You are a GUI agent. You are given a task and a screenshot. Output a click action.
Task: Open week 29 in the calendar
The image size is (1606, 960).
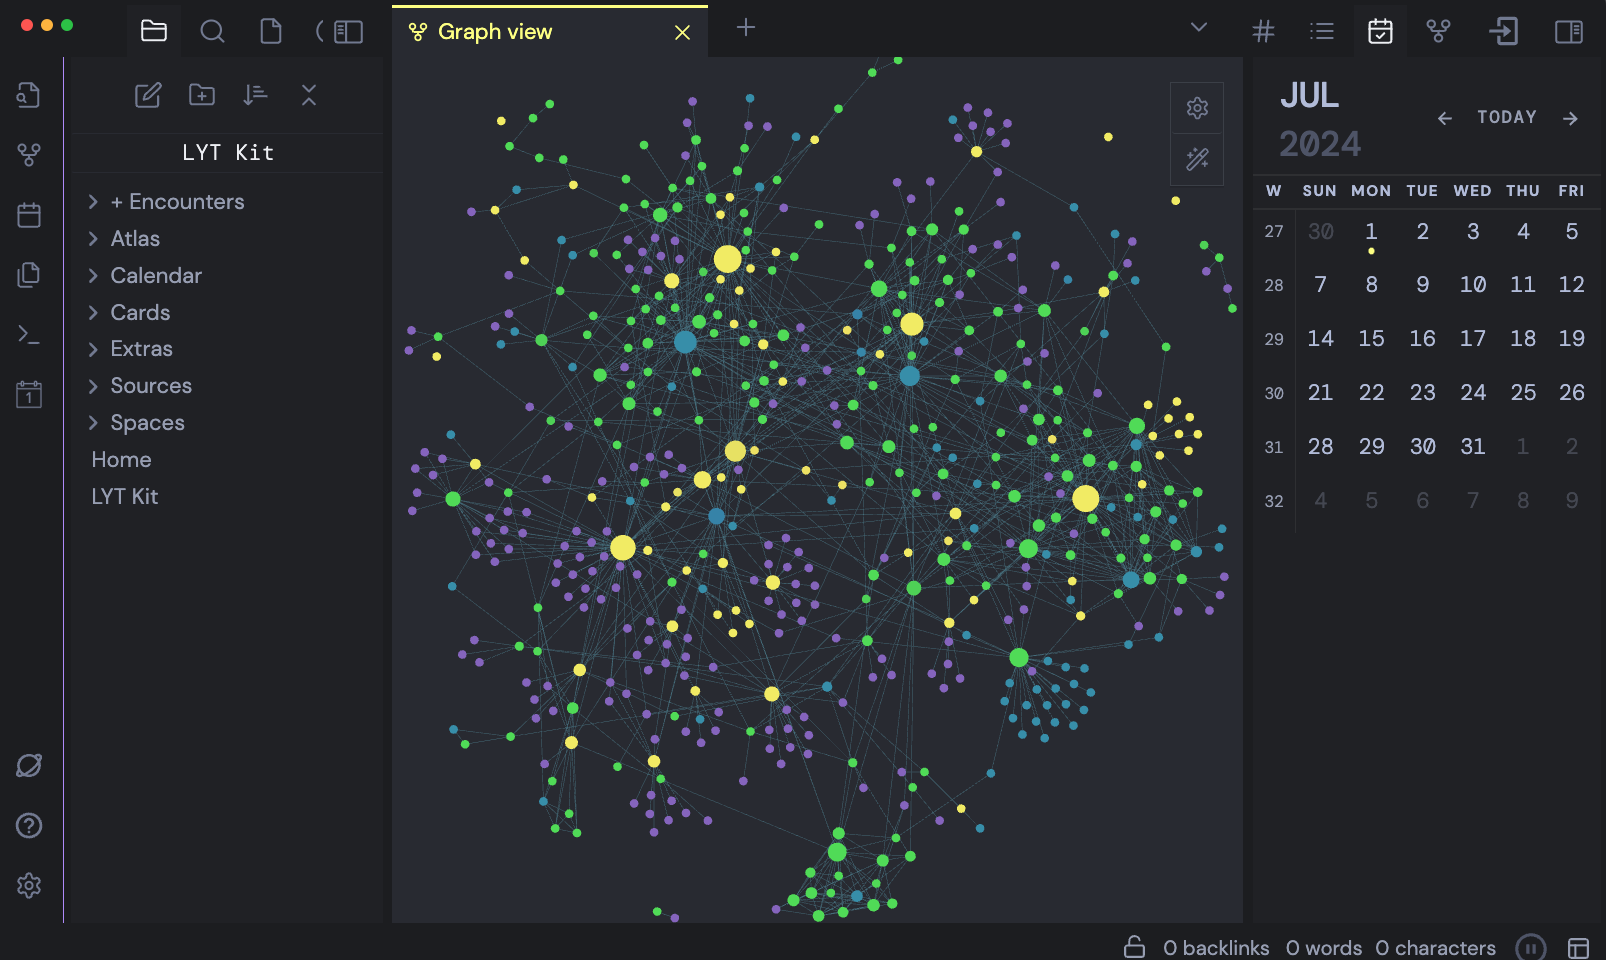tap(1273, 340)
